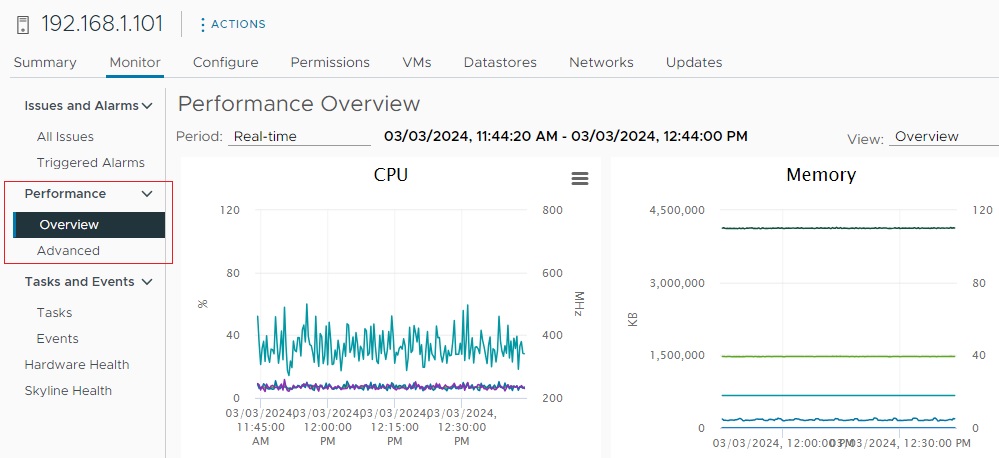
Task: Open the View Overview dropdown
Action: tap(942, 137)
